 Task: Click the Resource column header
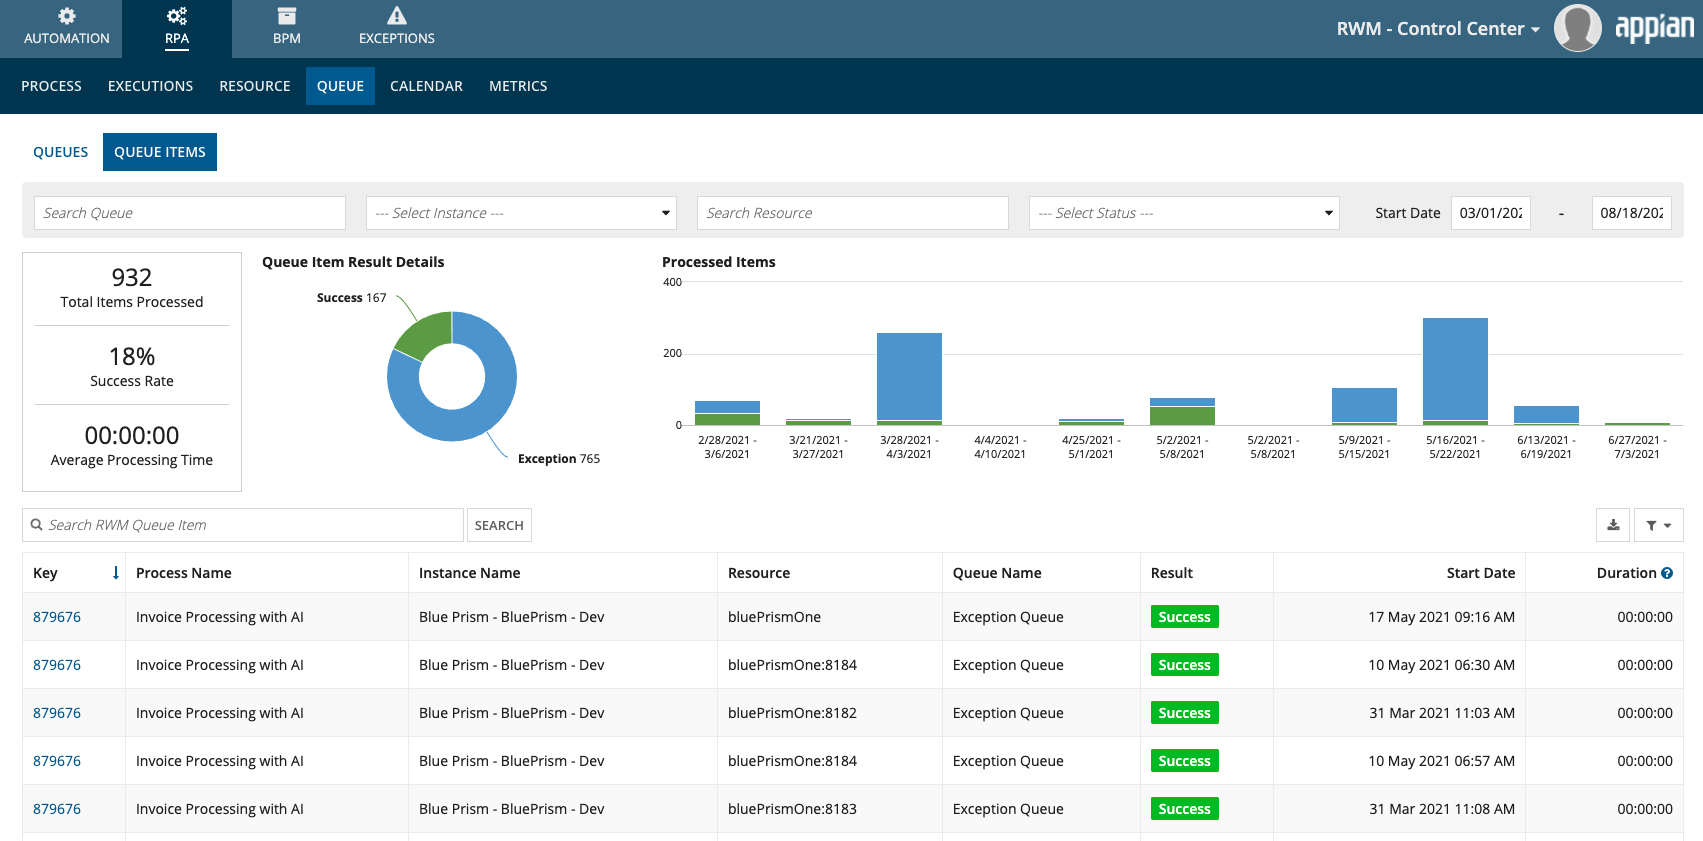pos(759,573)
